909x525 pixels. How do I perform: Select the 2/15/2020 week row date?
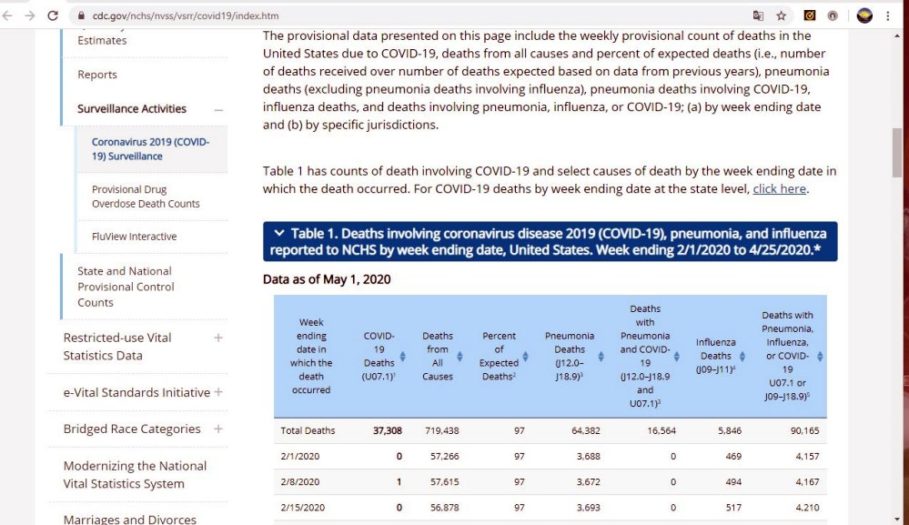pyautogui.click(x=303, y=507)
